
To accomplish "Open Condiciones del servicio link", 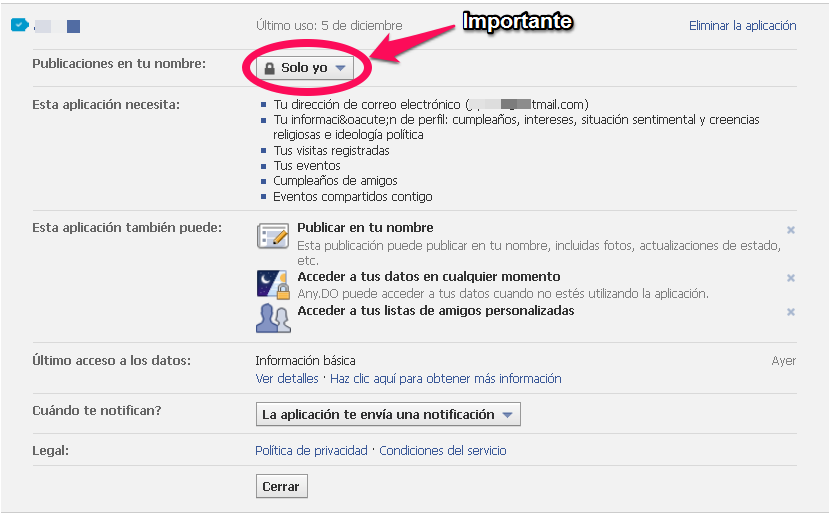I will click(x=443, y=451).
